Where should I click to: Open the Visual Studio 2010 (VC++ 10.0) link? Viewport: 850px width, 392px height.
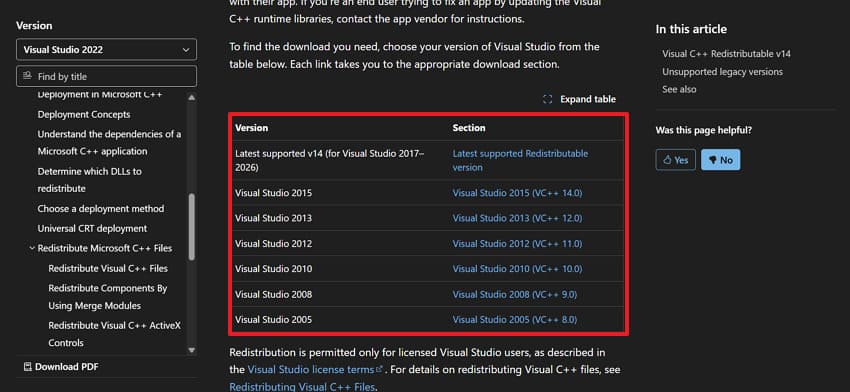point(517,269)
